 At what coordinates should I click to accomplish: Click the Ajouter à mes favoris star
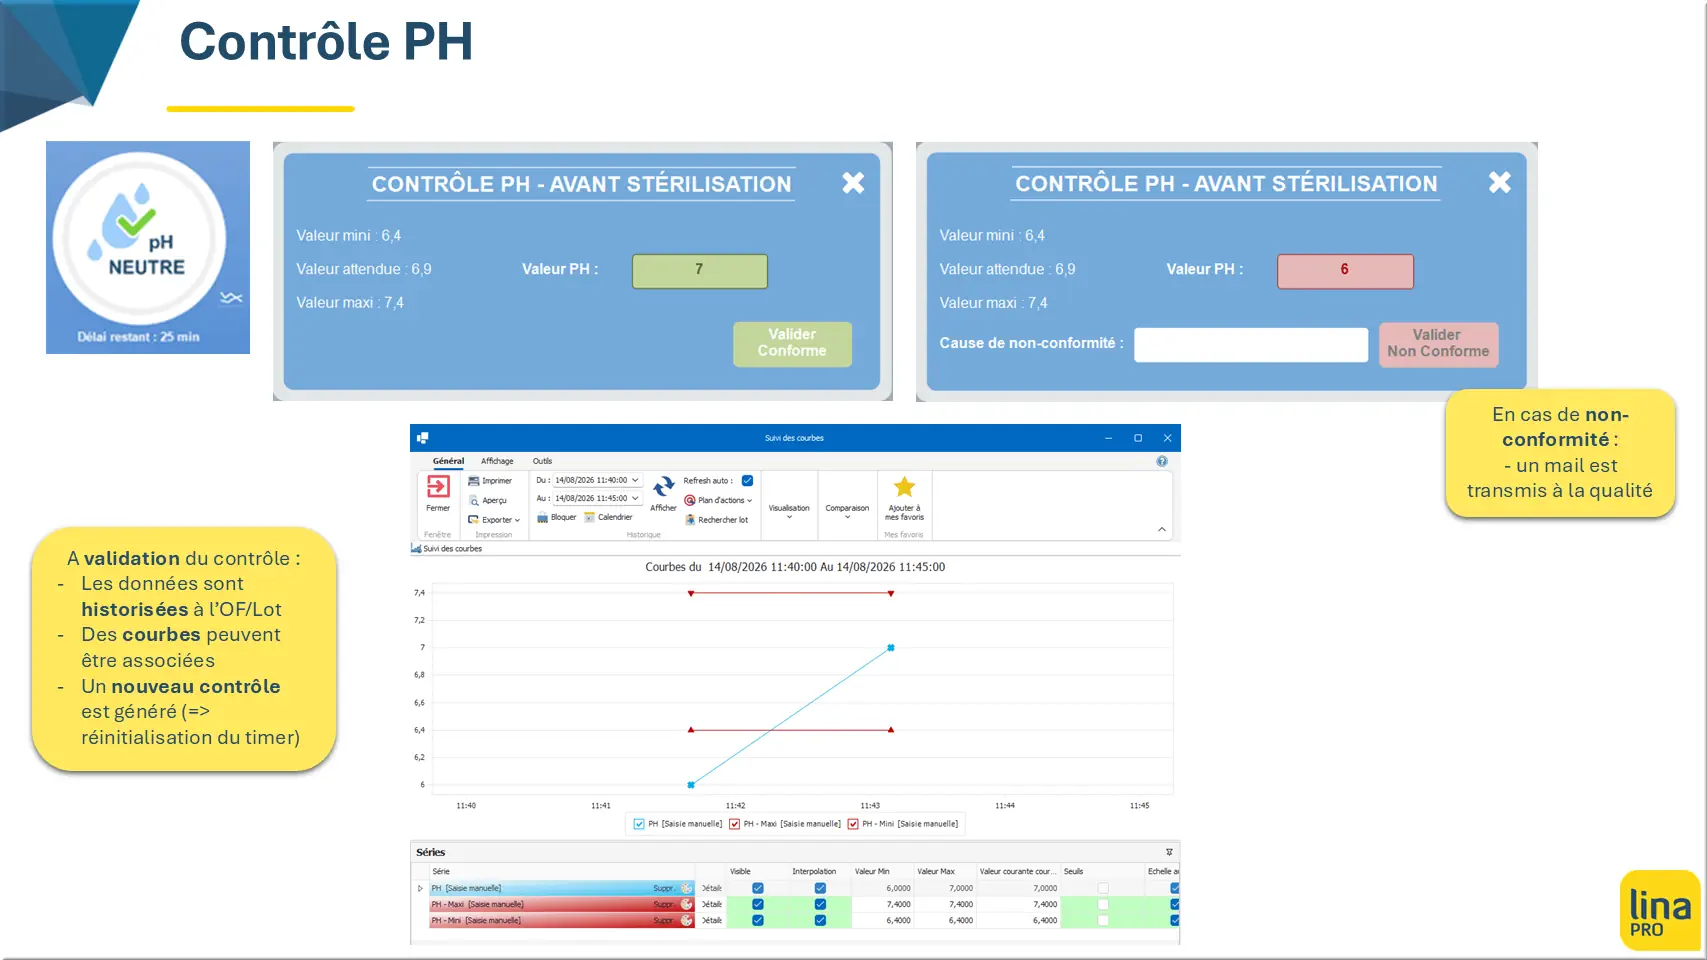(904, 487)
